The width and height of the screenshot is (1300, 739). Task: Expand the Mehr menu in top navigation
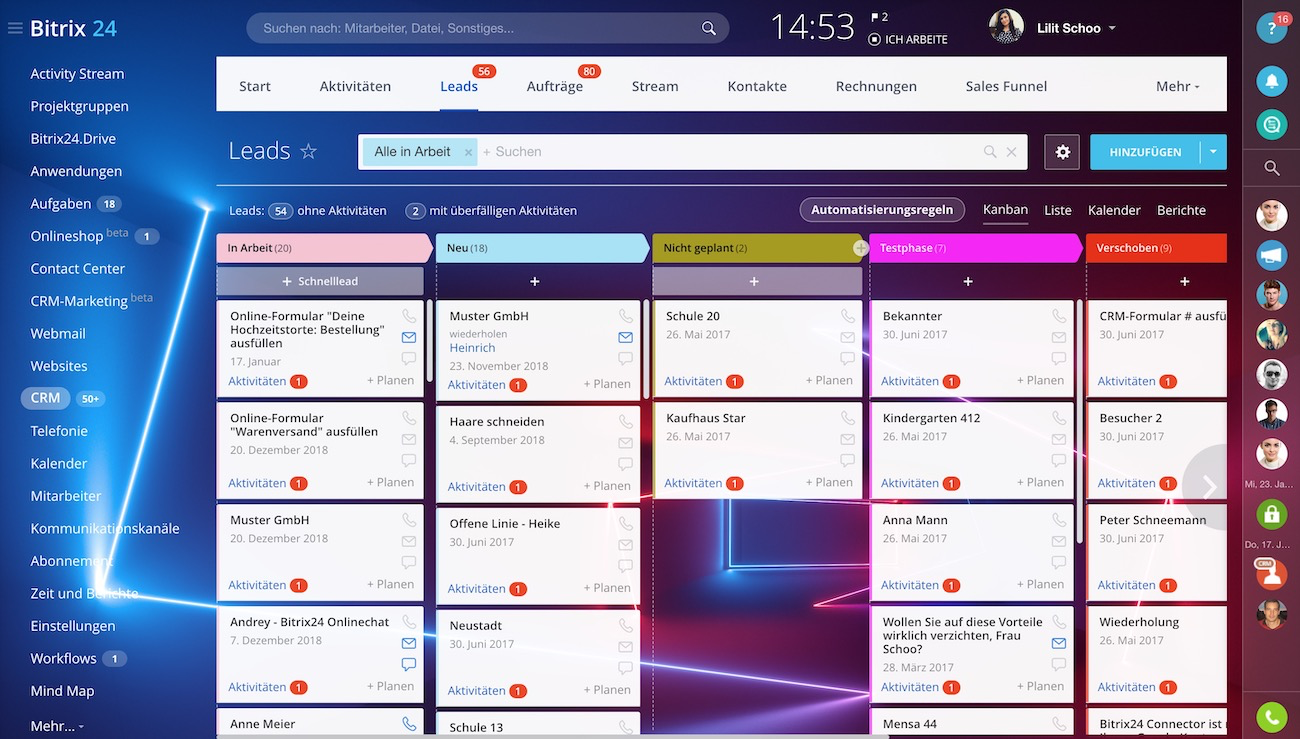[x=1177, y=86]
